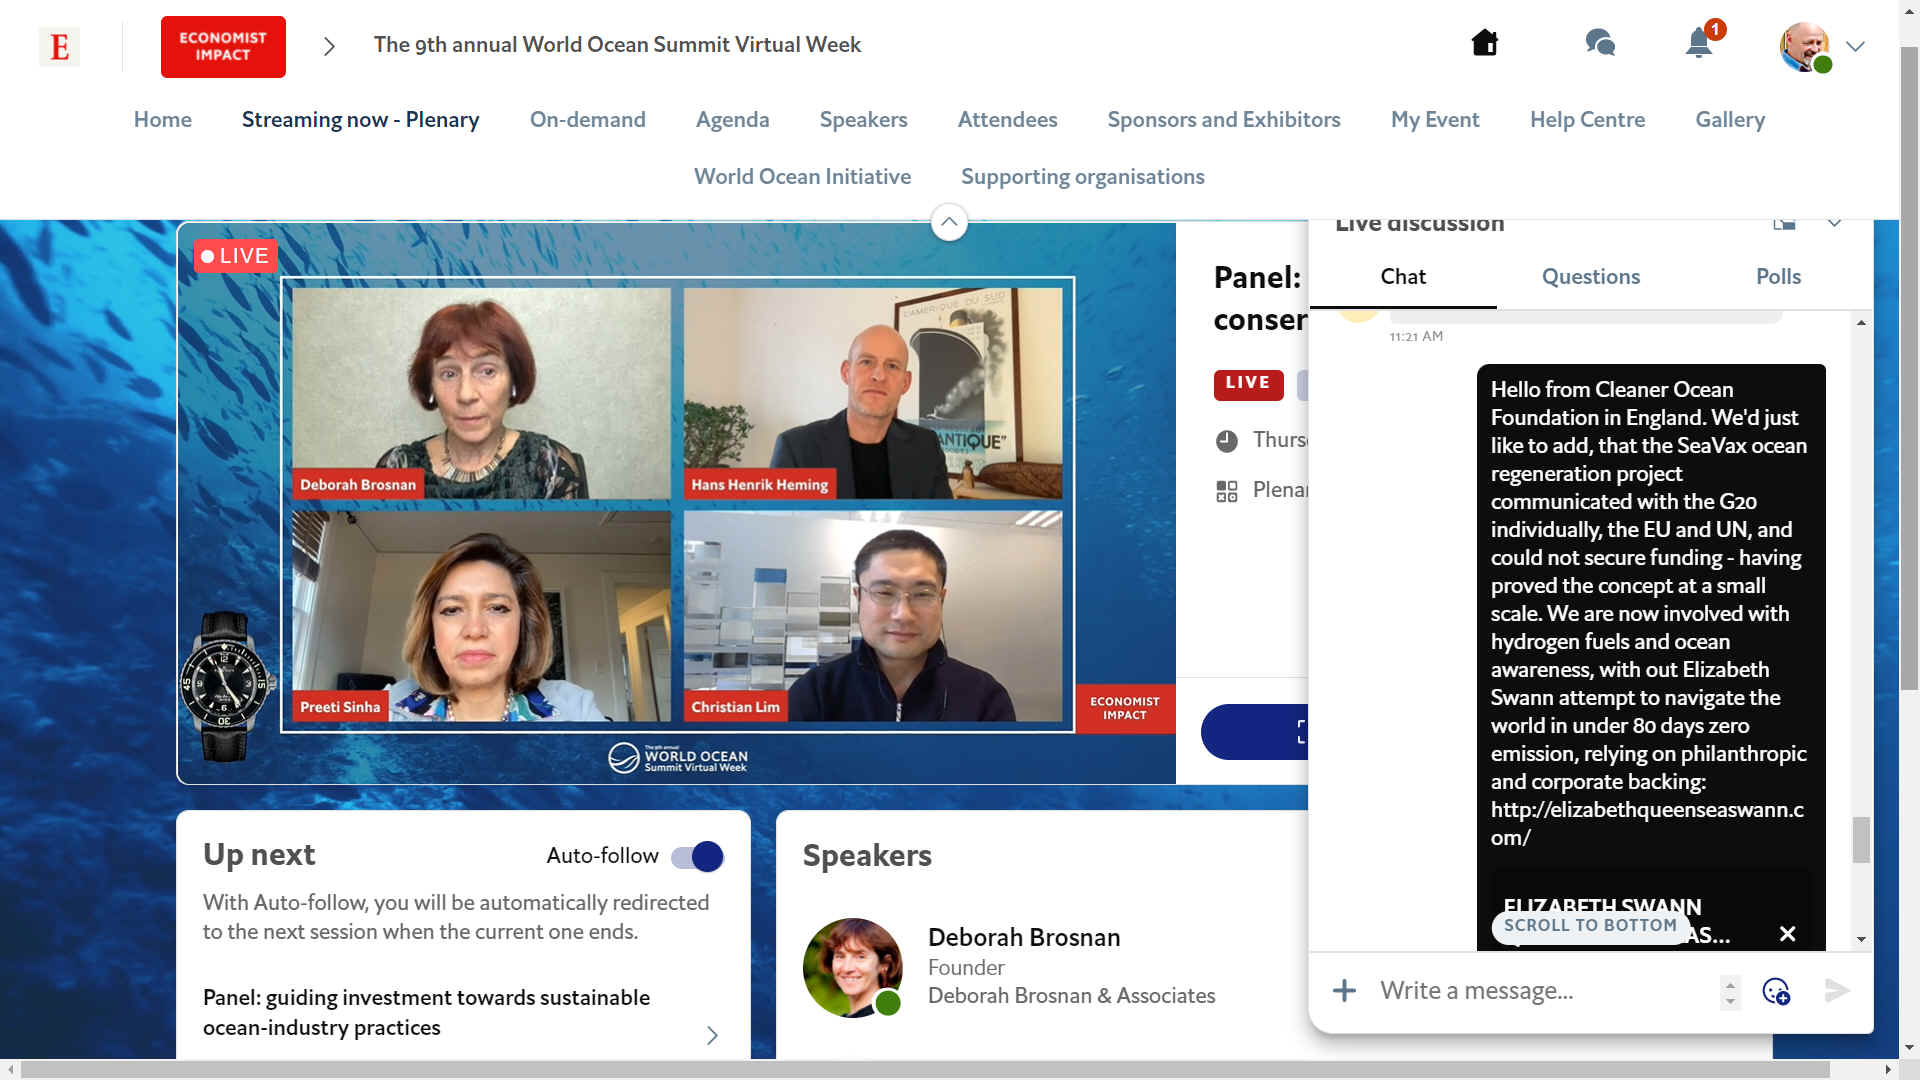Toggle the Auto-follow switch

click(x=697, y=857)
